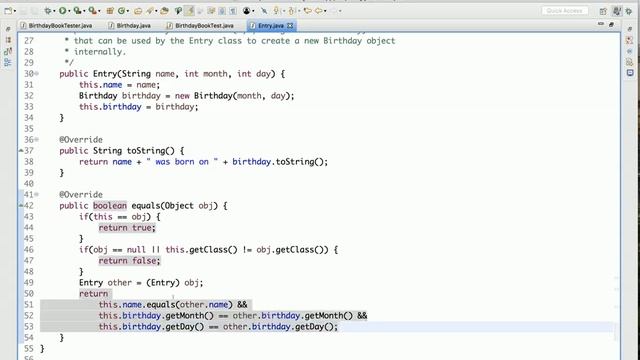Open the Debug configurations dropdown arrow
This screenshot has width=640, height=360.
tap(54, 11)
